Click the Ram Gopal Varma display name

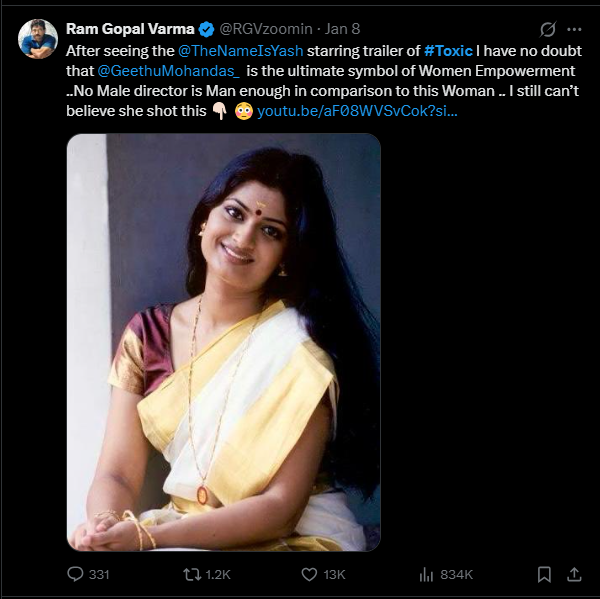(x=130, y=29)
